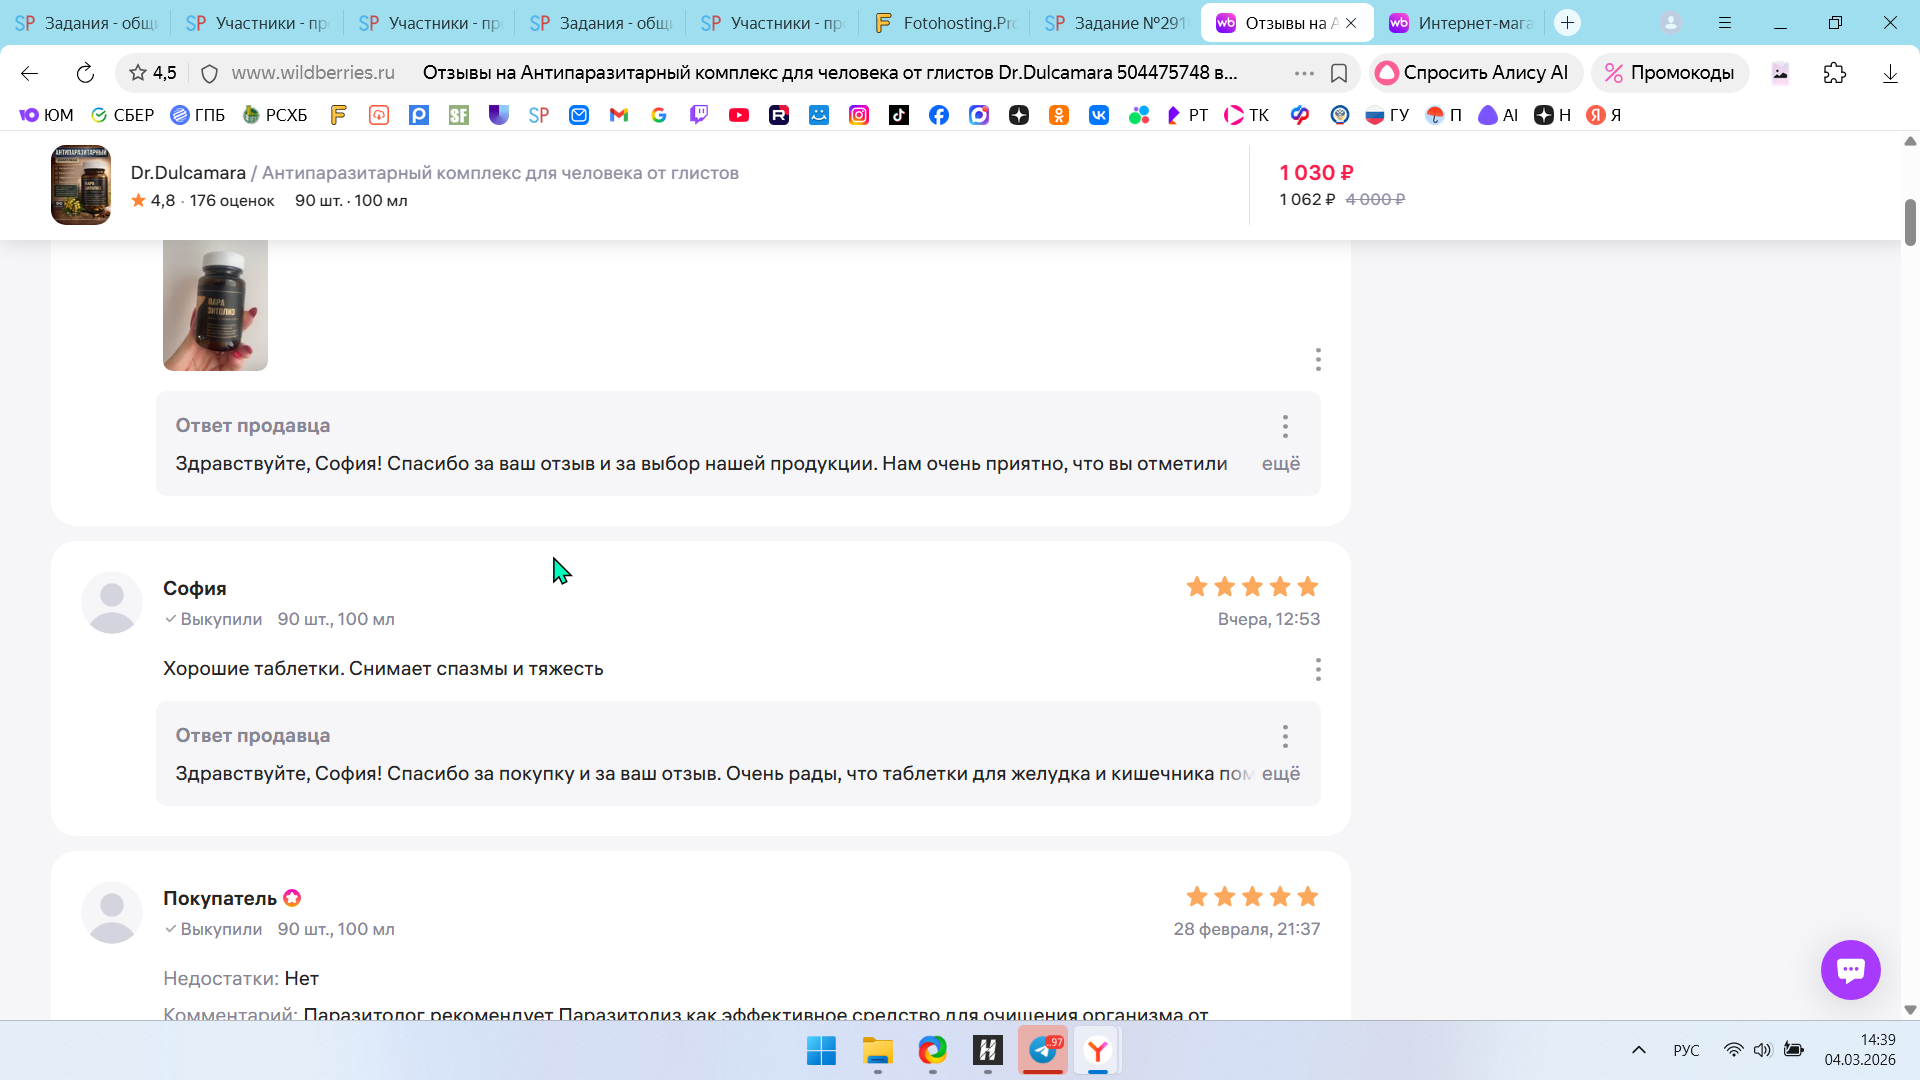Follow the Dr.Dulcamara brand link
Viewport: 1920px width, 1080px height.
[x=187, y=173]
